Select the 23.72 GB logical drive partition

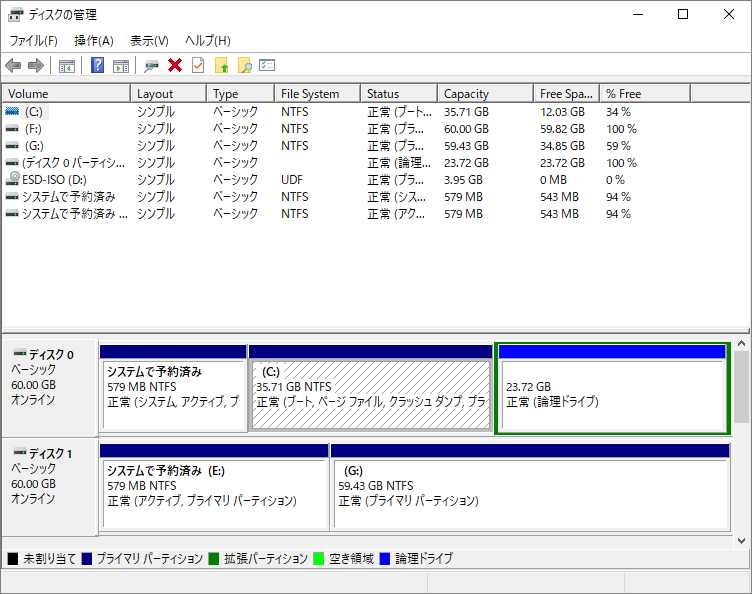point(611,394)
